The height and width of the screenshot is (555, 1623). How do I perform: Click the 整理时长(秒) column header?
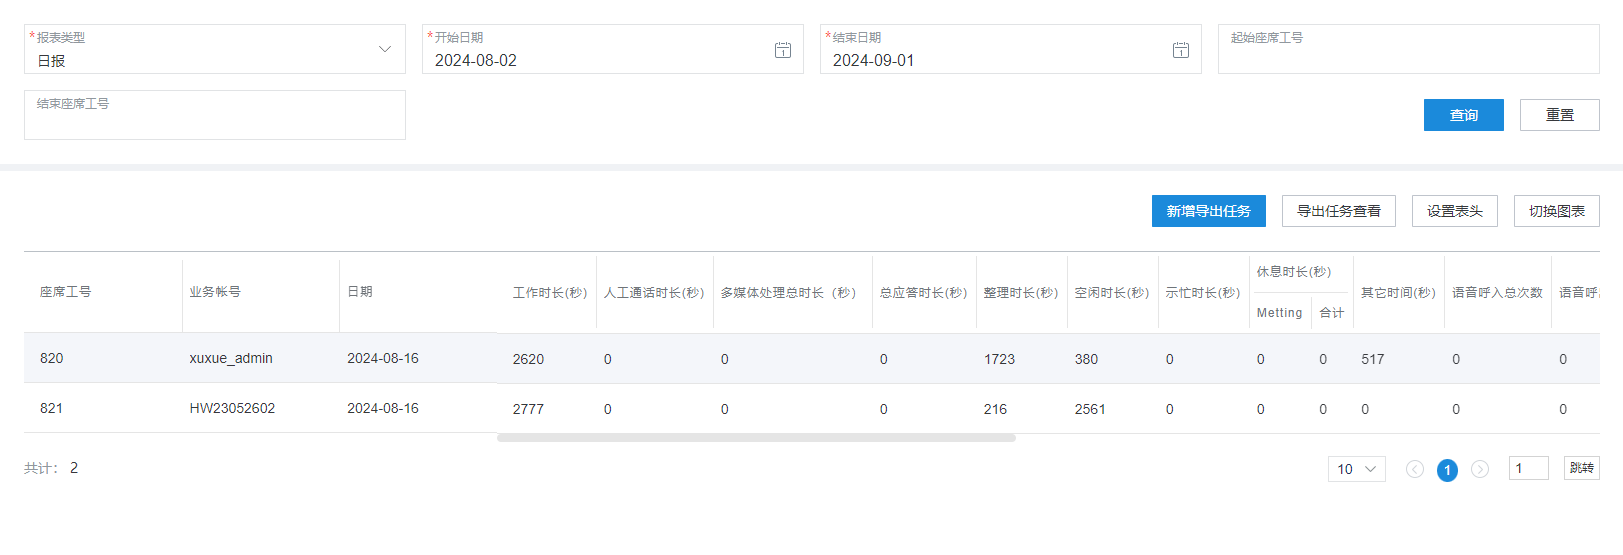1020,293
